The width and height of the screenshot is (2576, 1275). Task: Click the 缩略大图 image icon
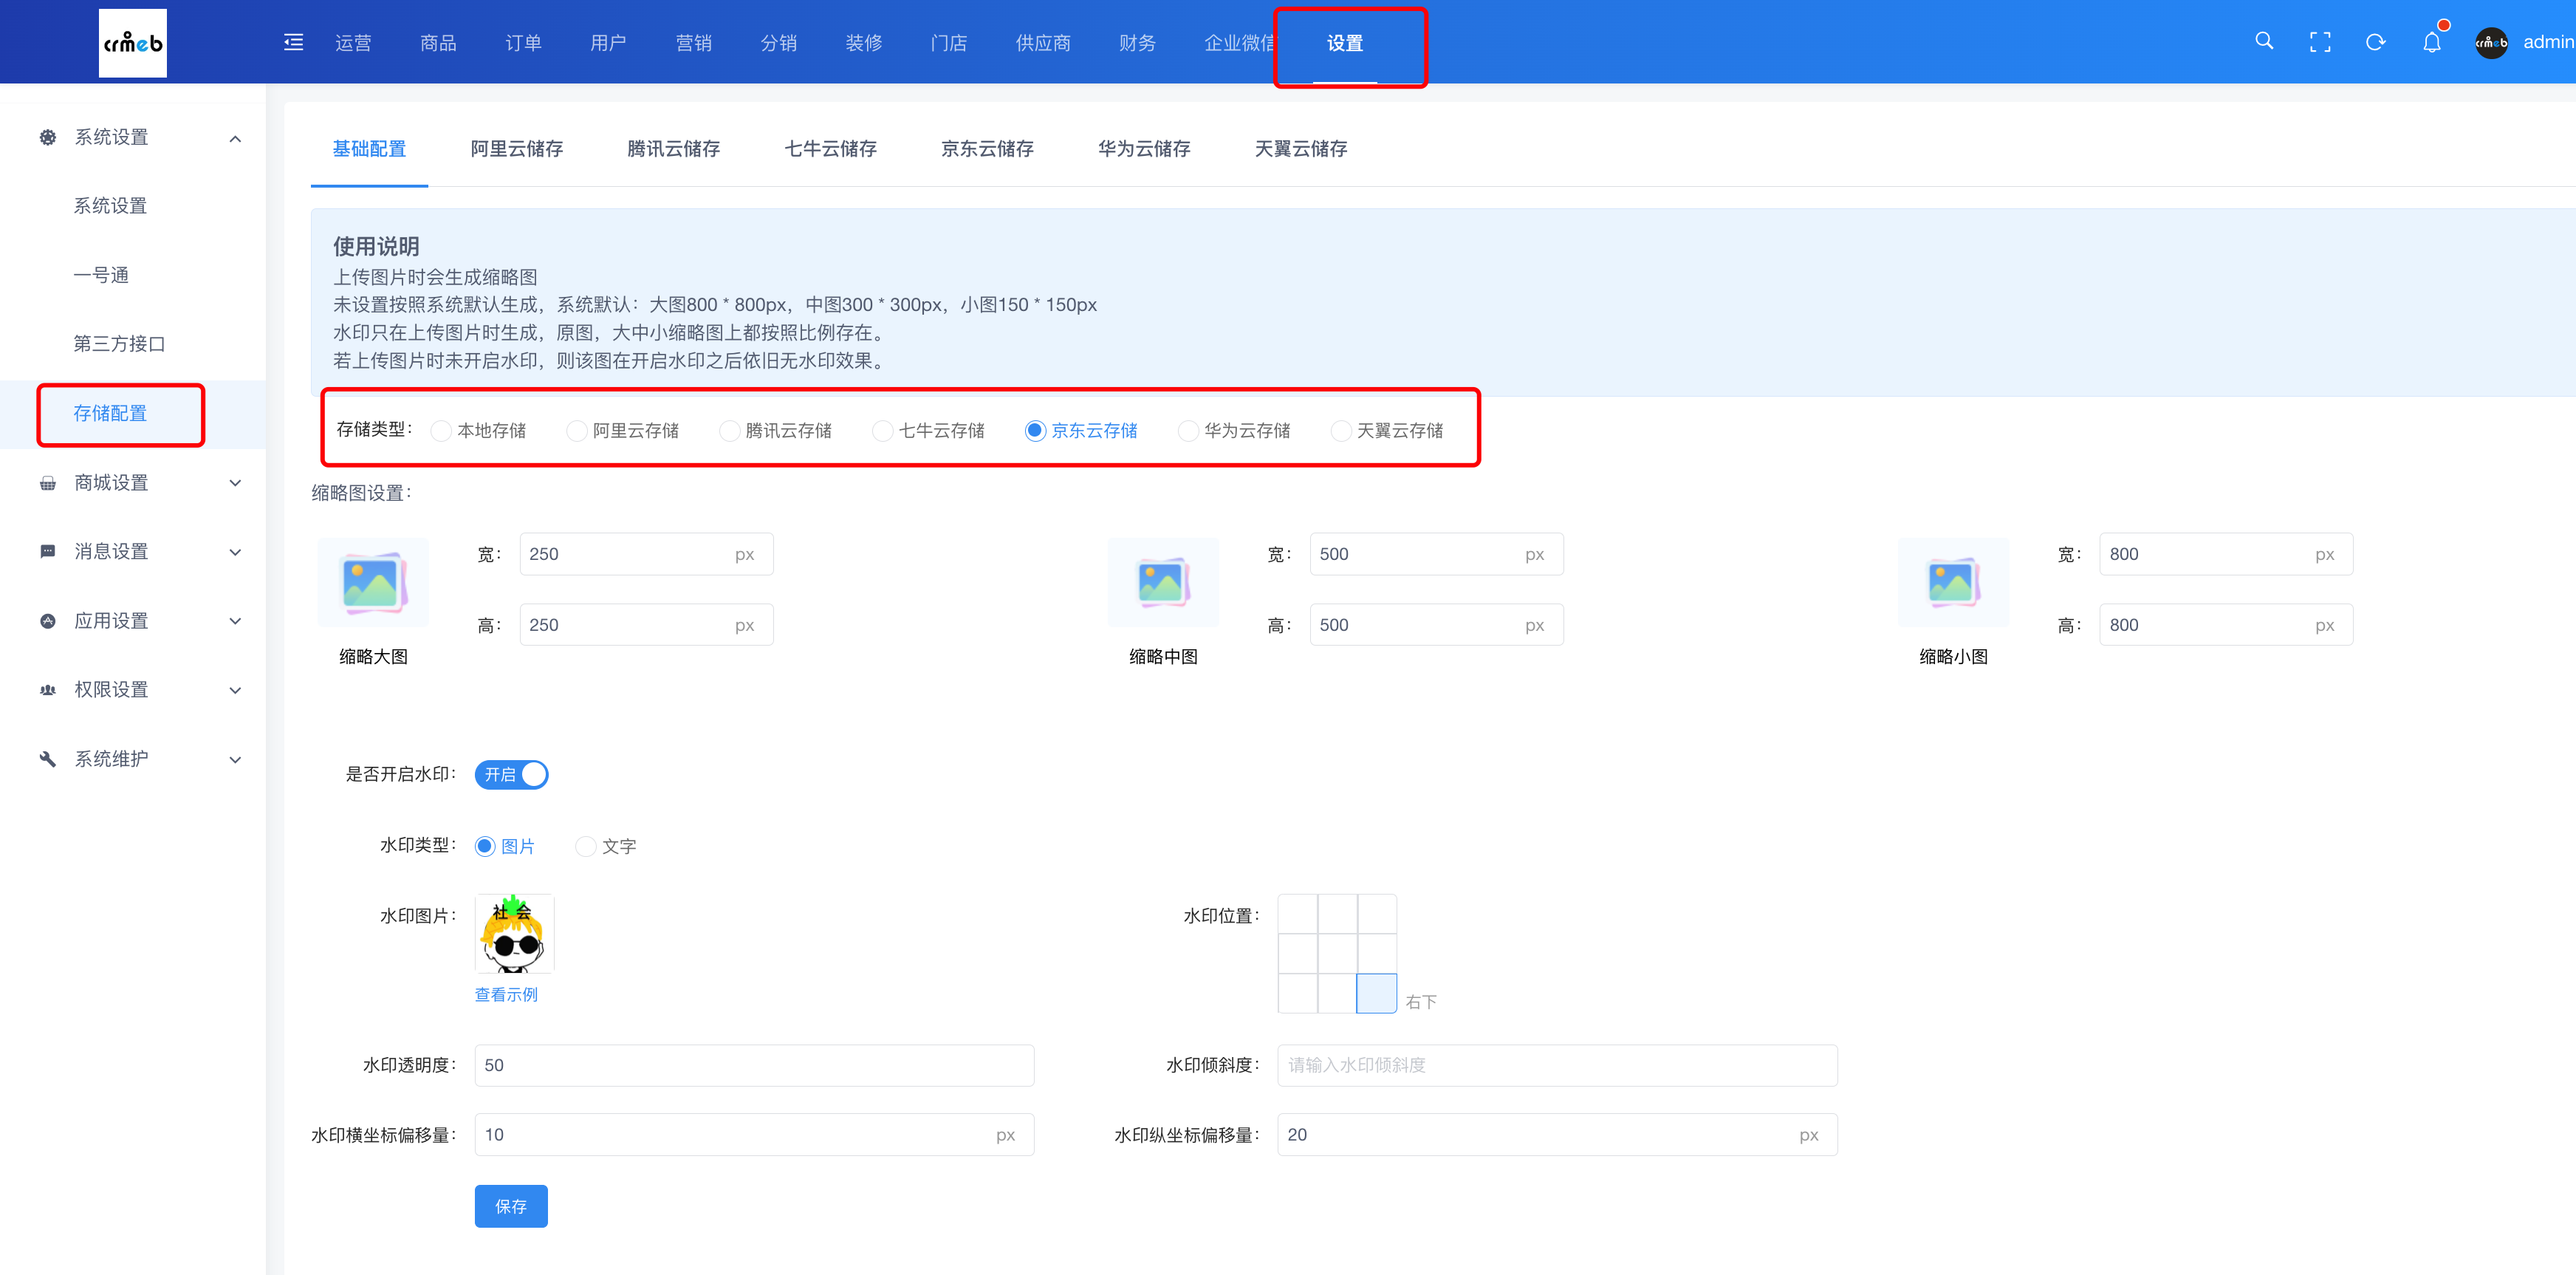pos(373,582)
